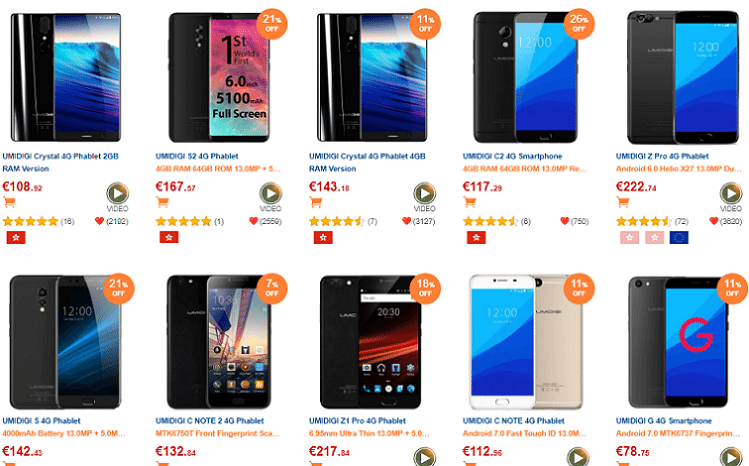
Task: Open UMIDIGI C NOTE 2 4G Phablet link
Action: [210, 421]
